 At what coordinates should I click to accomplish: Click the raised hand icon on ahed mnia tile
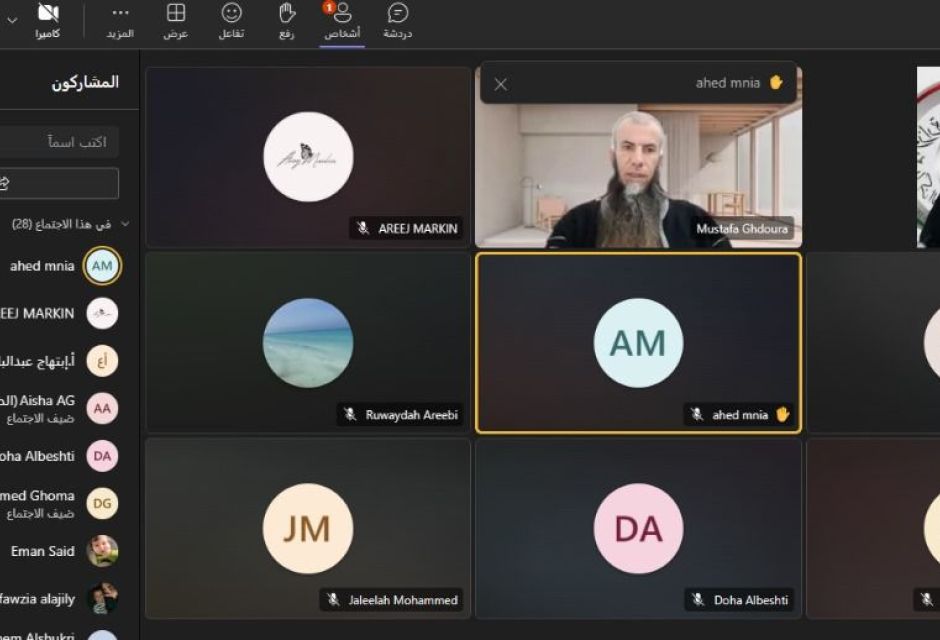pos(782,414)
